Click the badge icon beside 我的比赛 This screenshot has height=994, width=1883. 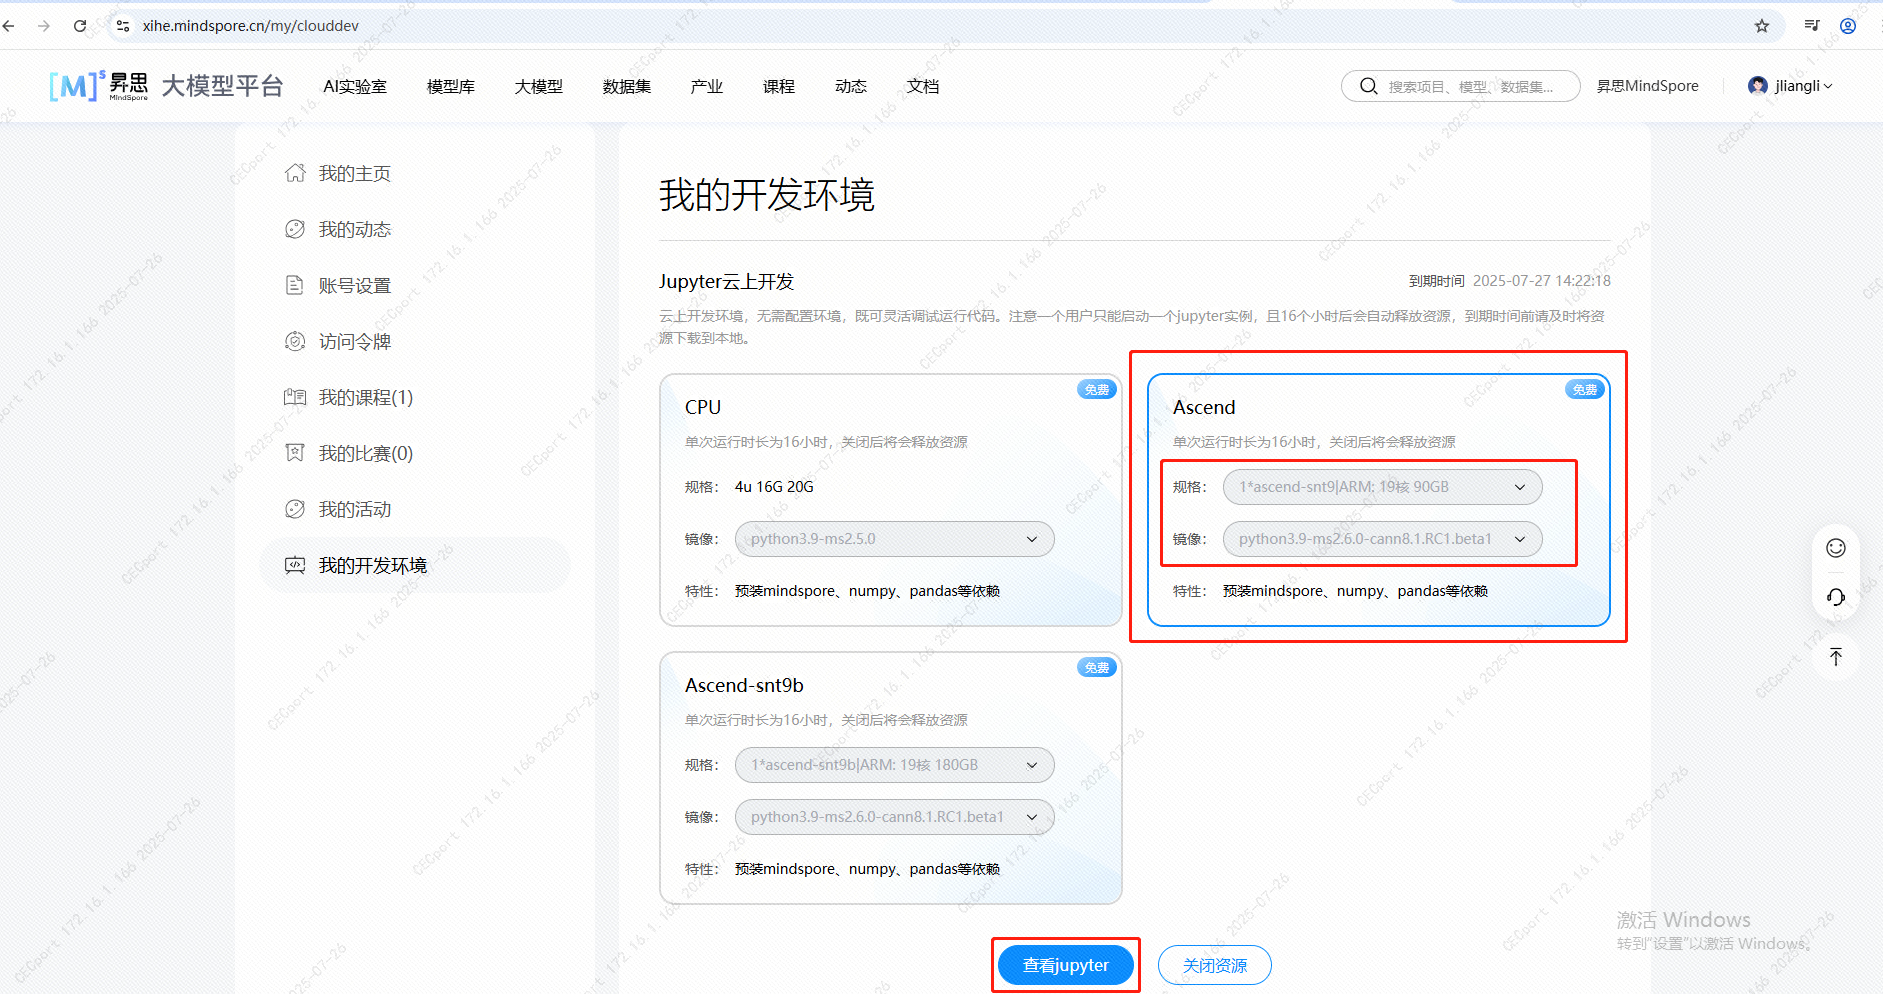tap(295, 453)
